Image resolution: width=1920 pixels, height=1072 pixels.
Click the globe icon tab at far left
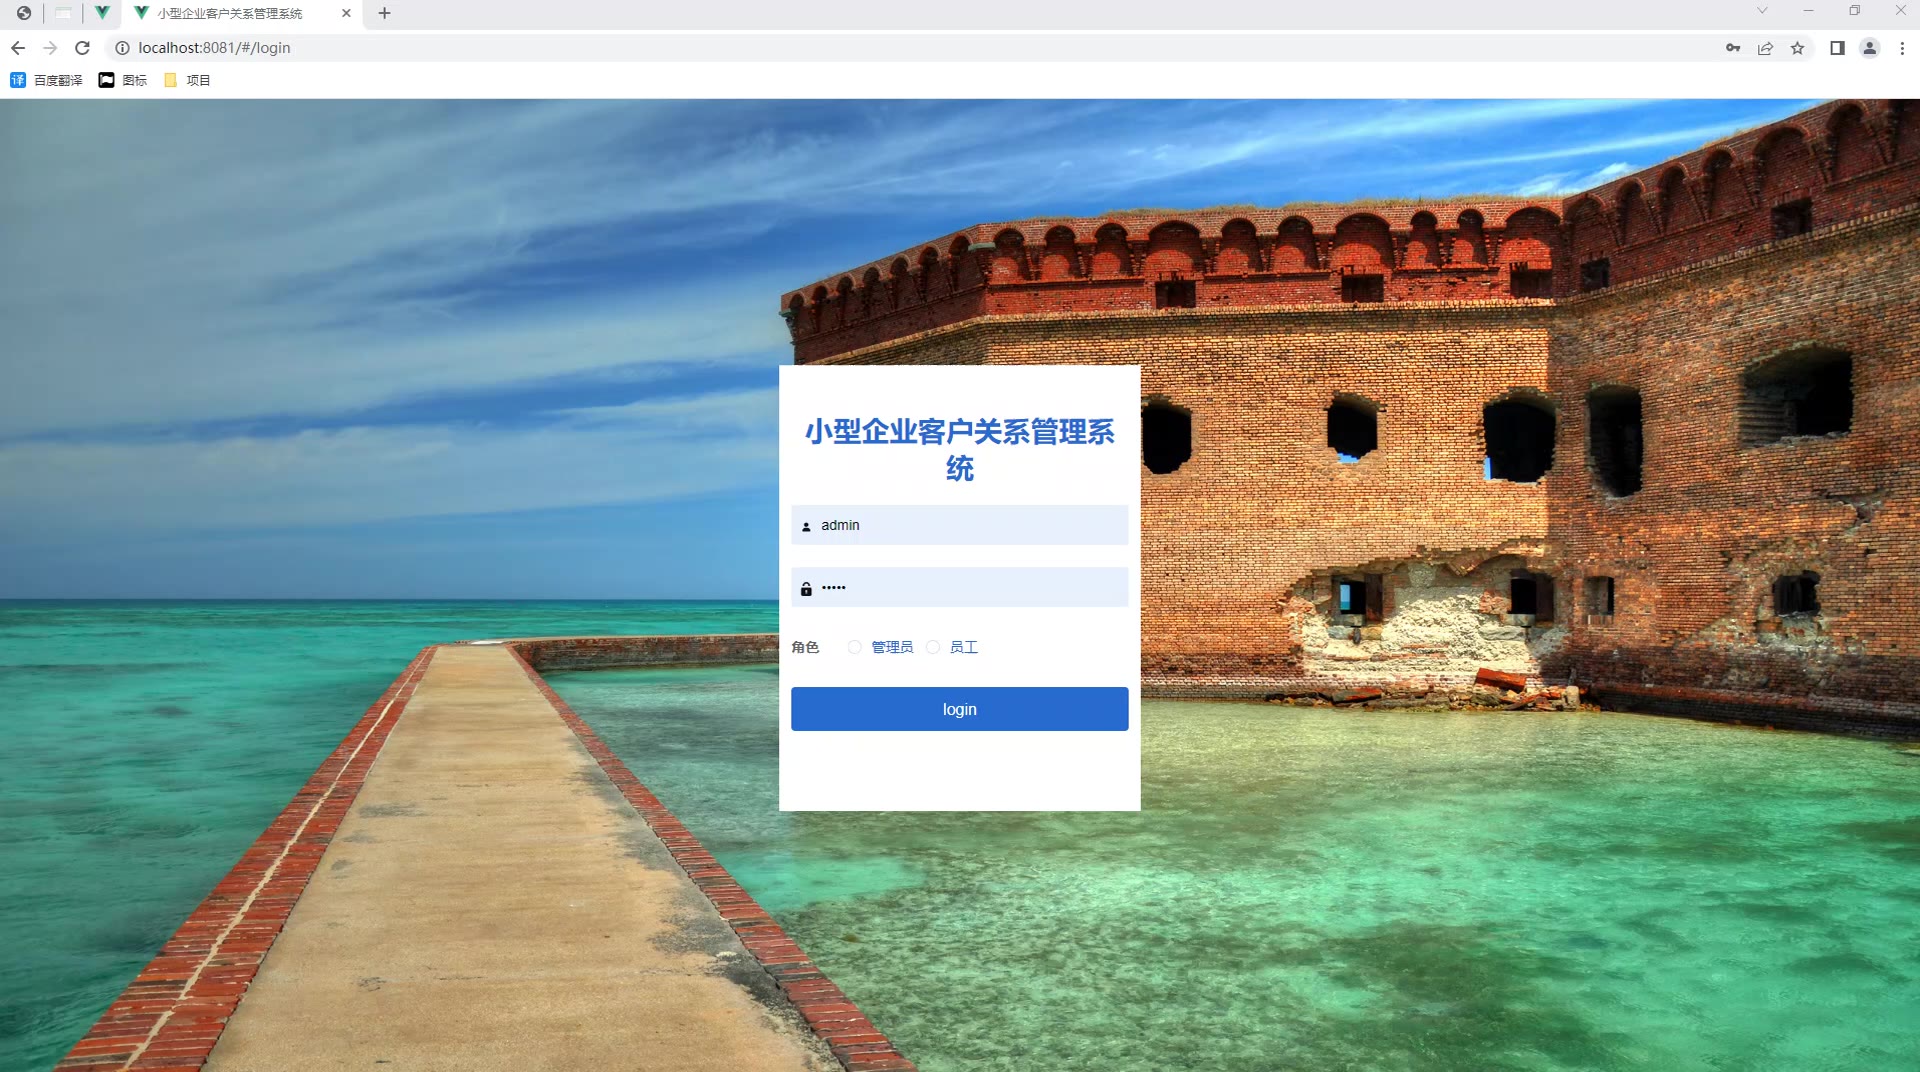24,13
